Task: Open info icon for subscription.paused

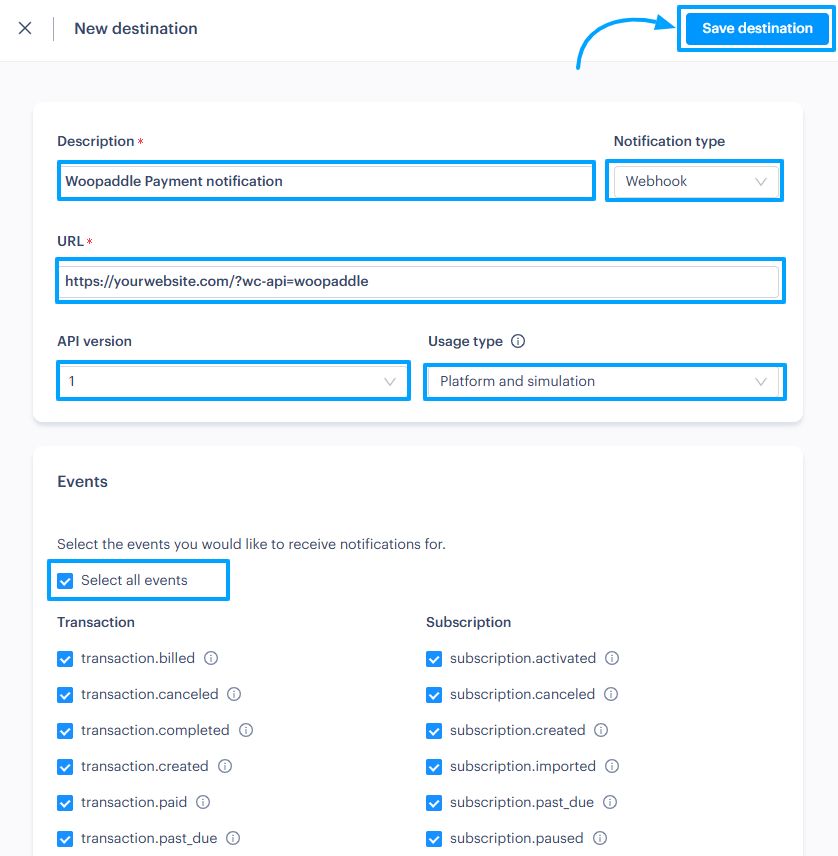Action: [x=599, y=839]
